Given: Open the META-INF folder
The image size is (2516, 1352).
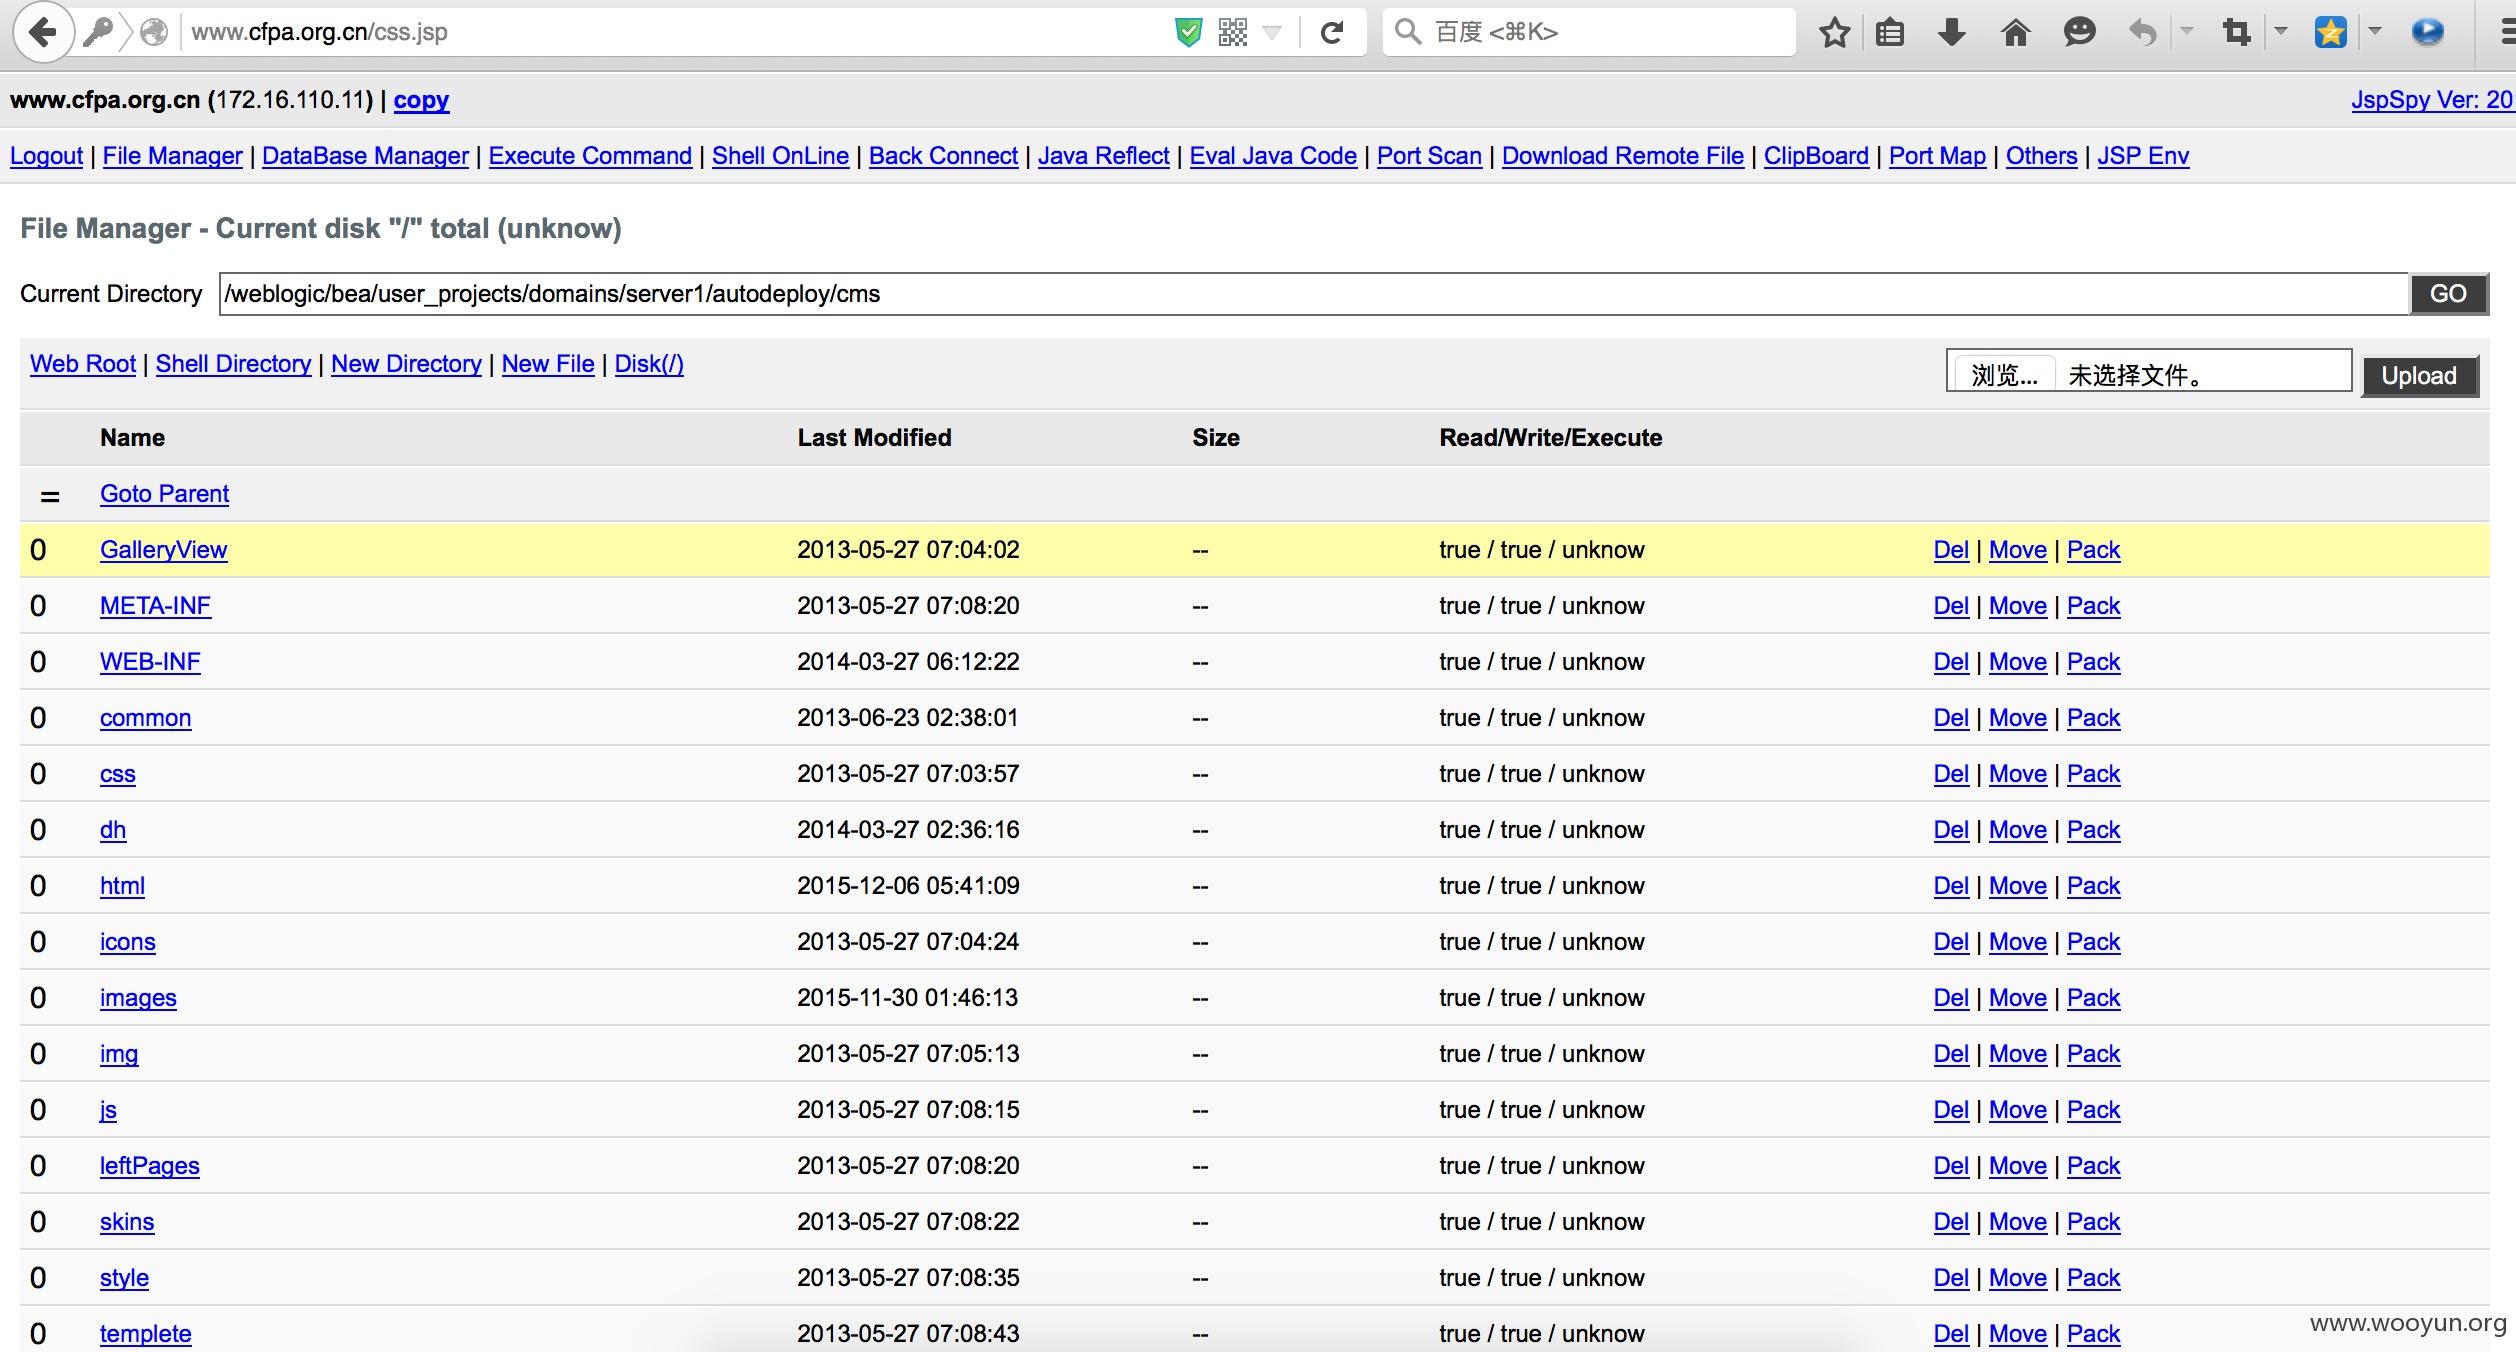Looking at the screenshot, I should pos(155,606).
